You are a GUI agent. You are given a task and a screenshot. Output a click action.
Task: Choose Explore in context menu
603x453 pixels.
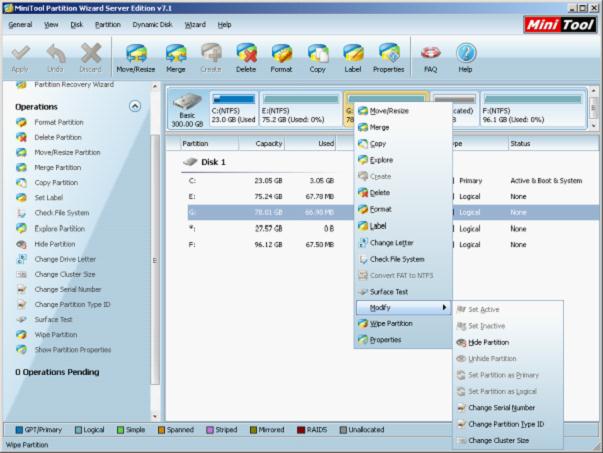(403, 160)
